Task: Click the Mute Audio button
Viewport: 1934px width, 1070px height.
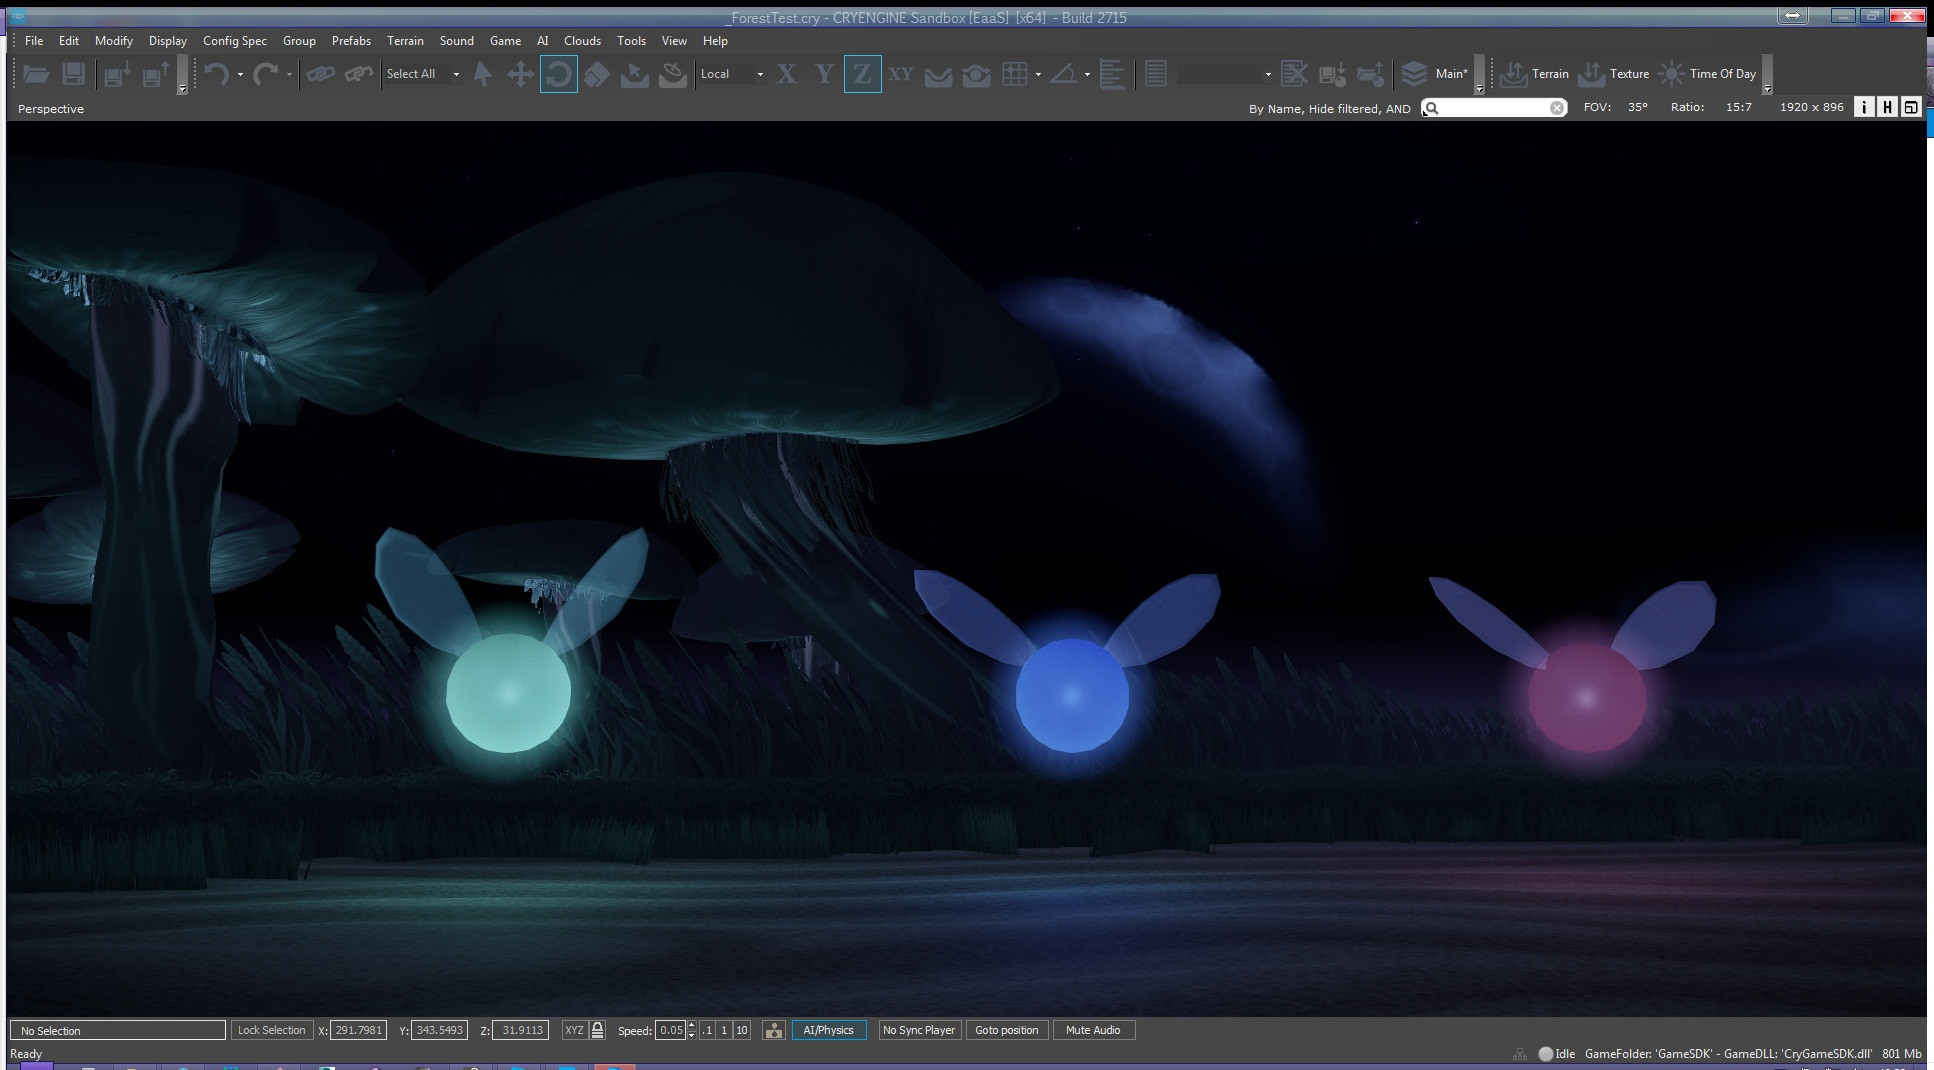Action: click(x=1093, y=1030)
